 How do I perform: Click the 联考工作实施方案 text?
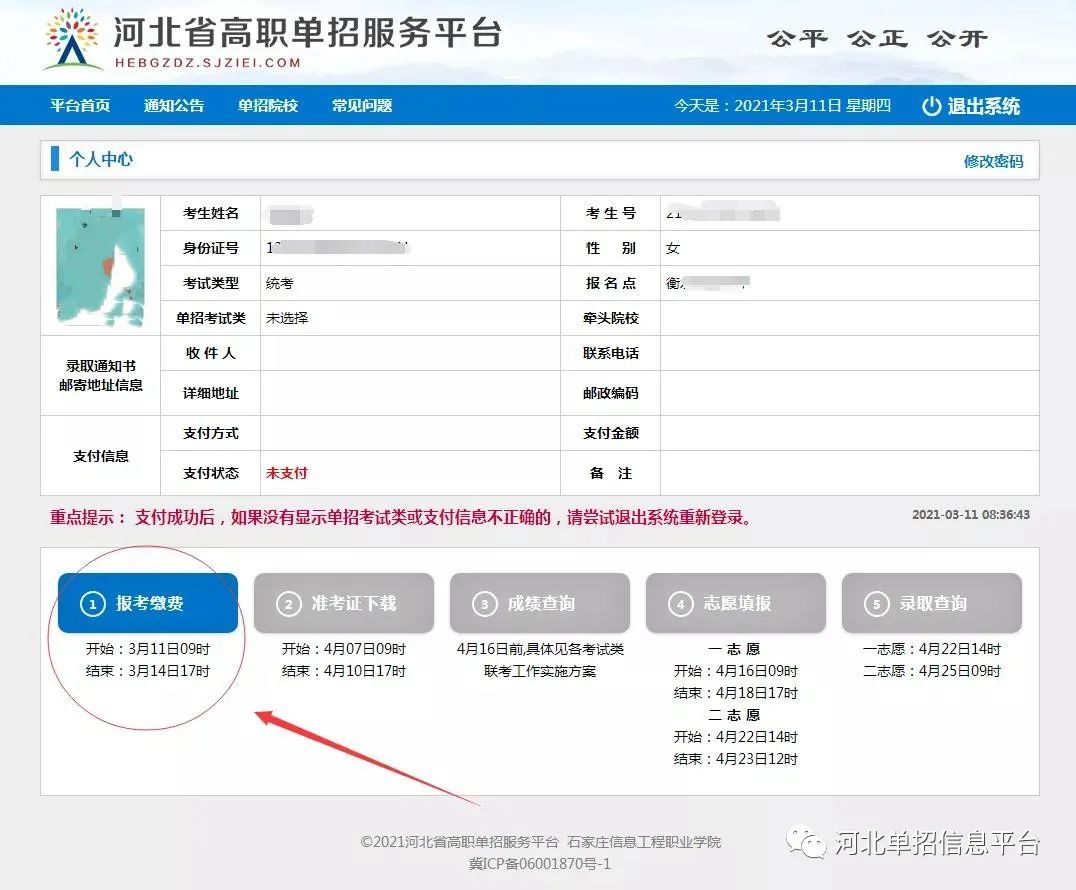coord(540,671)
